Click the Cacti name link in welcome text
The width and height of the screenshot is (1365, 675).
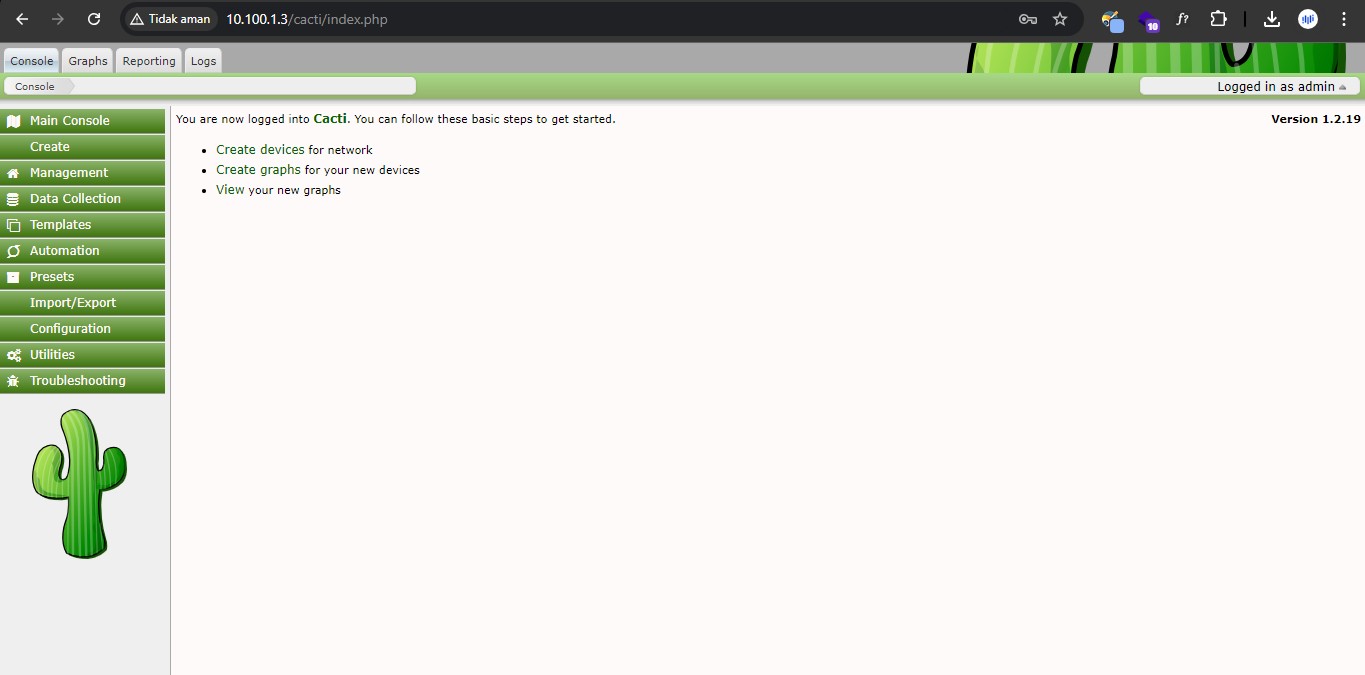(330, 118)
